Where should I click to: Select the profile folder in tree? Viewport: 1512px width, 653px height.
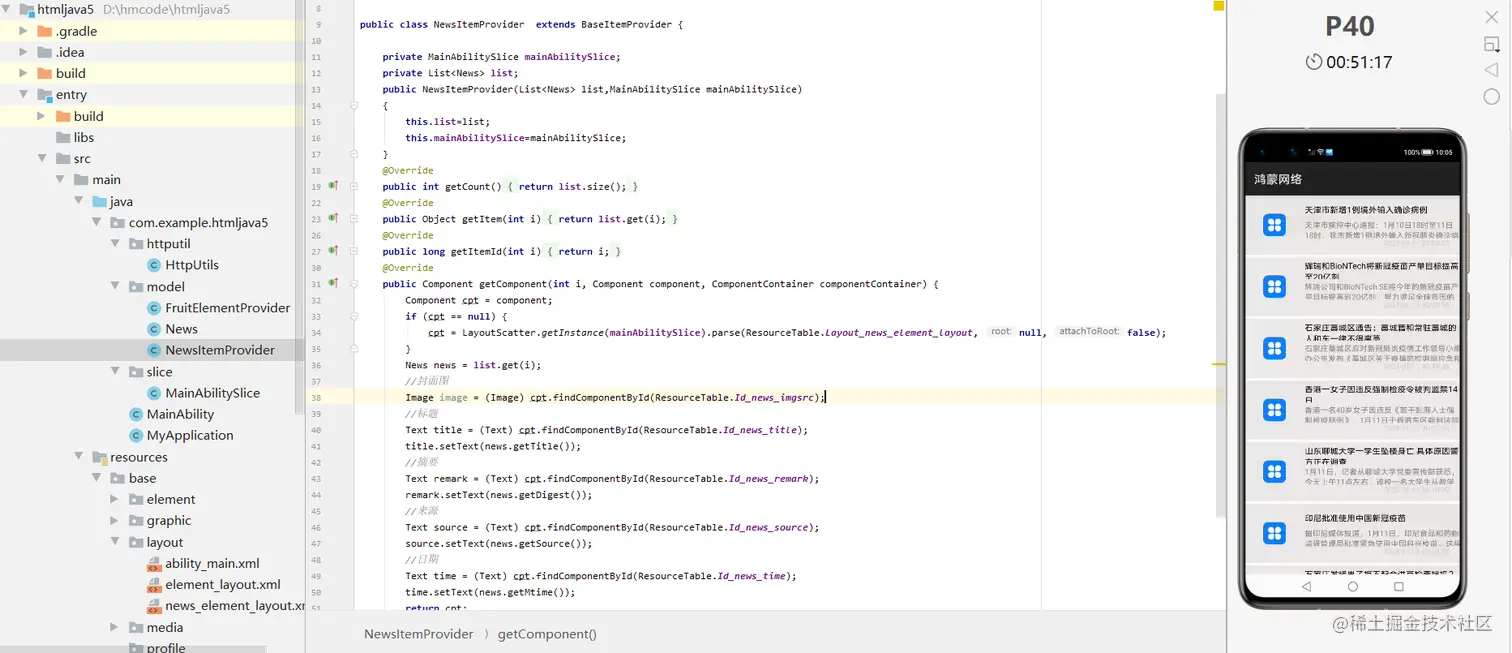(x=166, y=647)
